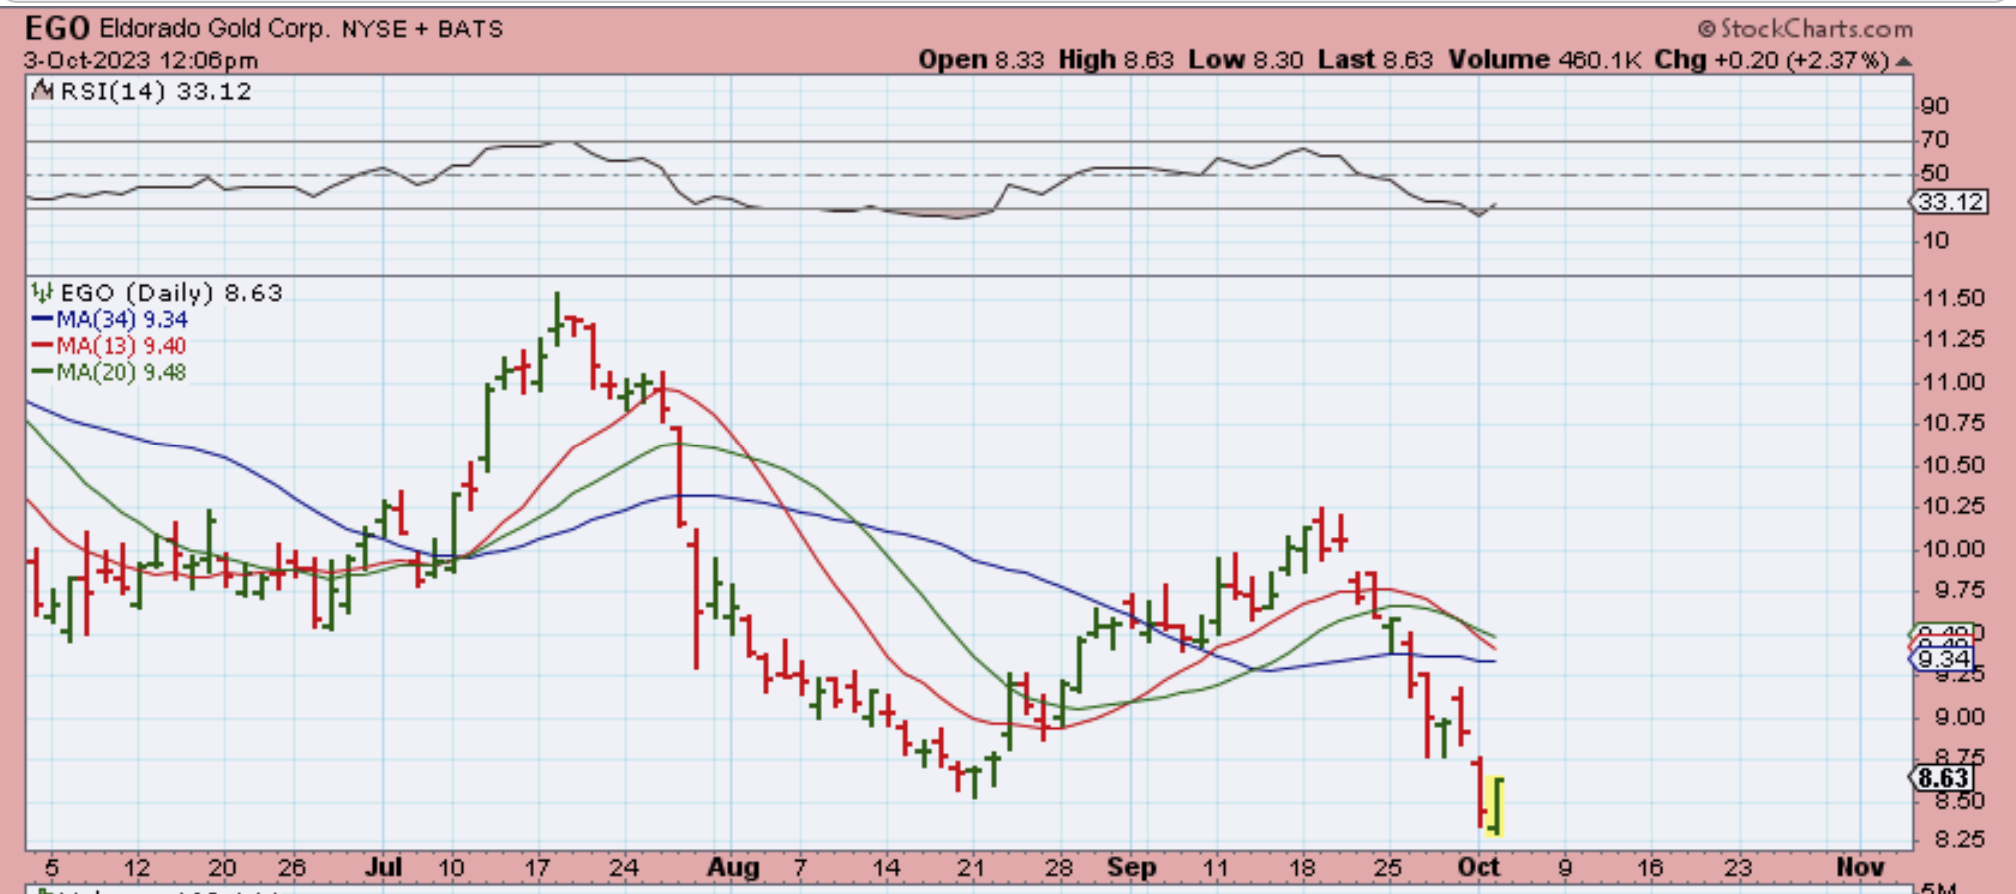This screenshot has width=2016, height=894.
Task: Click the 18 date label after Sep
Action: 1302,867
